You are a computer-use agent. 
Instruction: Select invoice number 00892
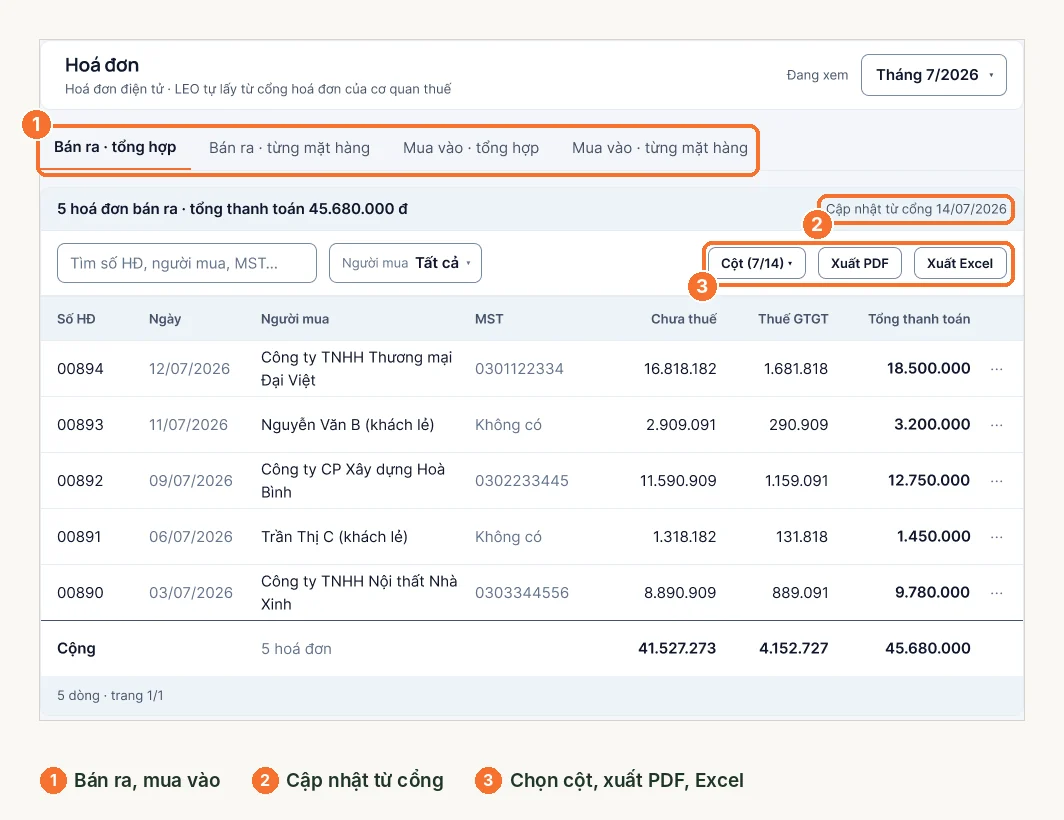80,481
